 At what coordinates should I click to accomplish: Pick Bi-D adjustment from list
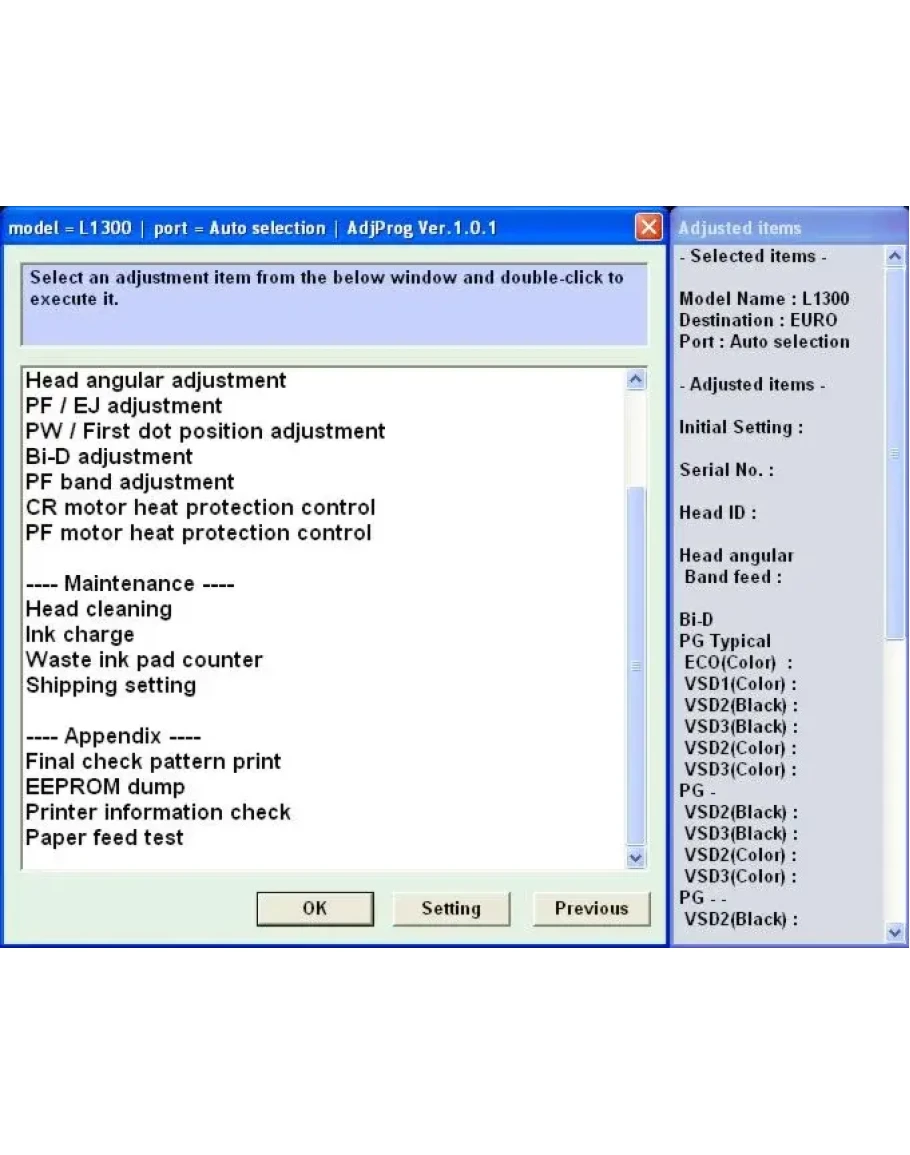coord(109,457)
